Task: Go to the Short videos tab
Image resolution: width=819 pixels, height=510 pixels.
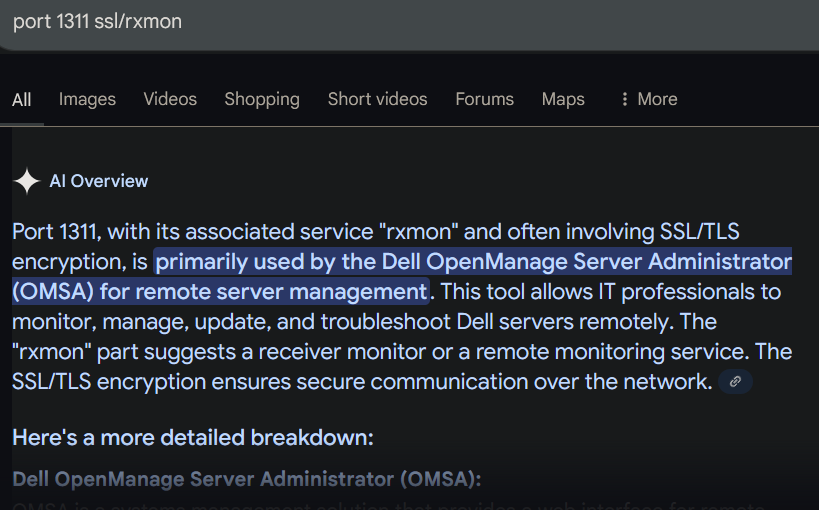Action: 377,99
